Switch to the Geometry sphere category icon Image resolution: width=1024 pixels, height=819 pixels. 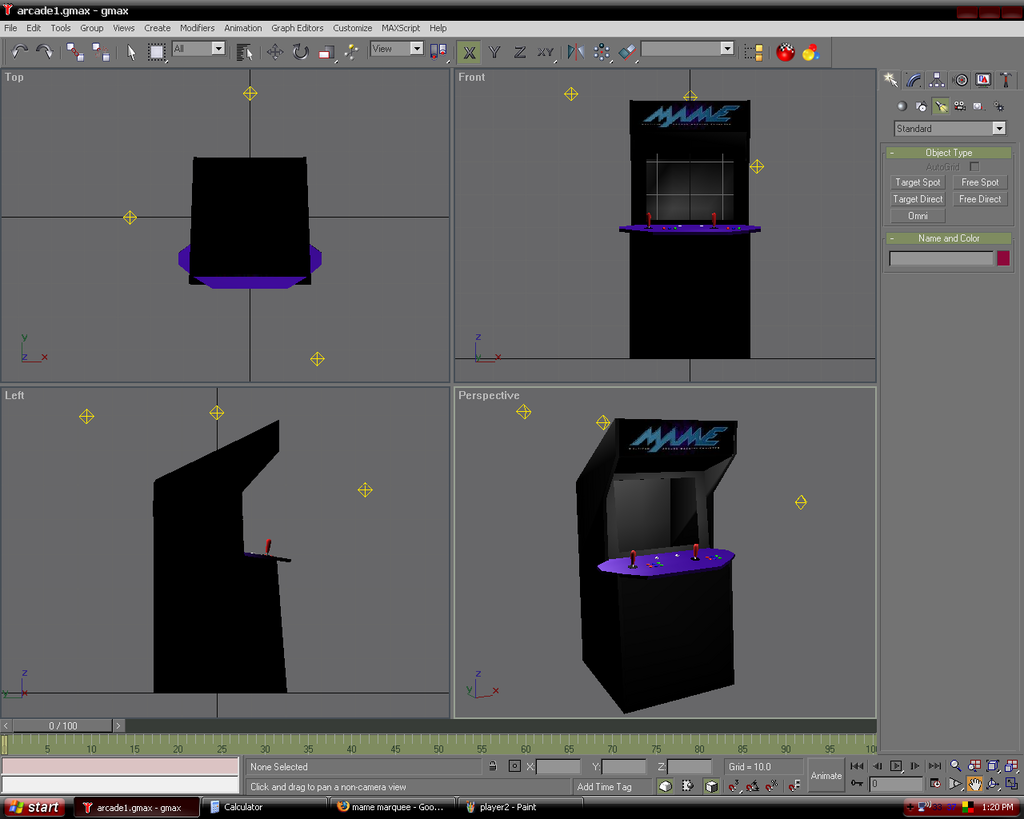pos(901,106)
